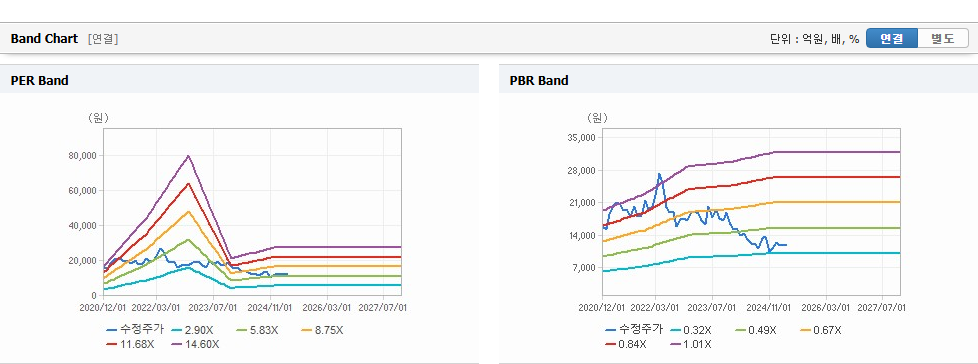978x364 pixels.
Task: Click the (원) unit label above PBR chart
Action: pyautogui.click(x=598, y=118)
